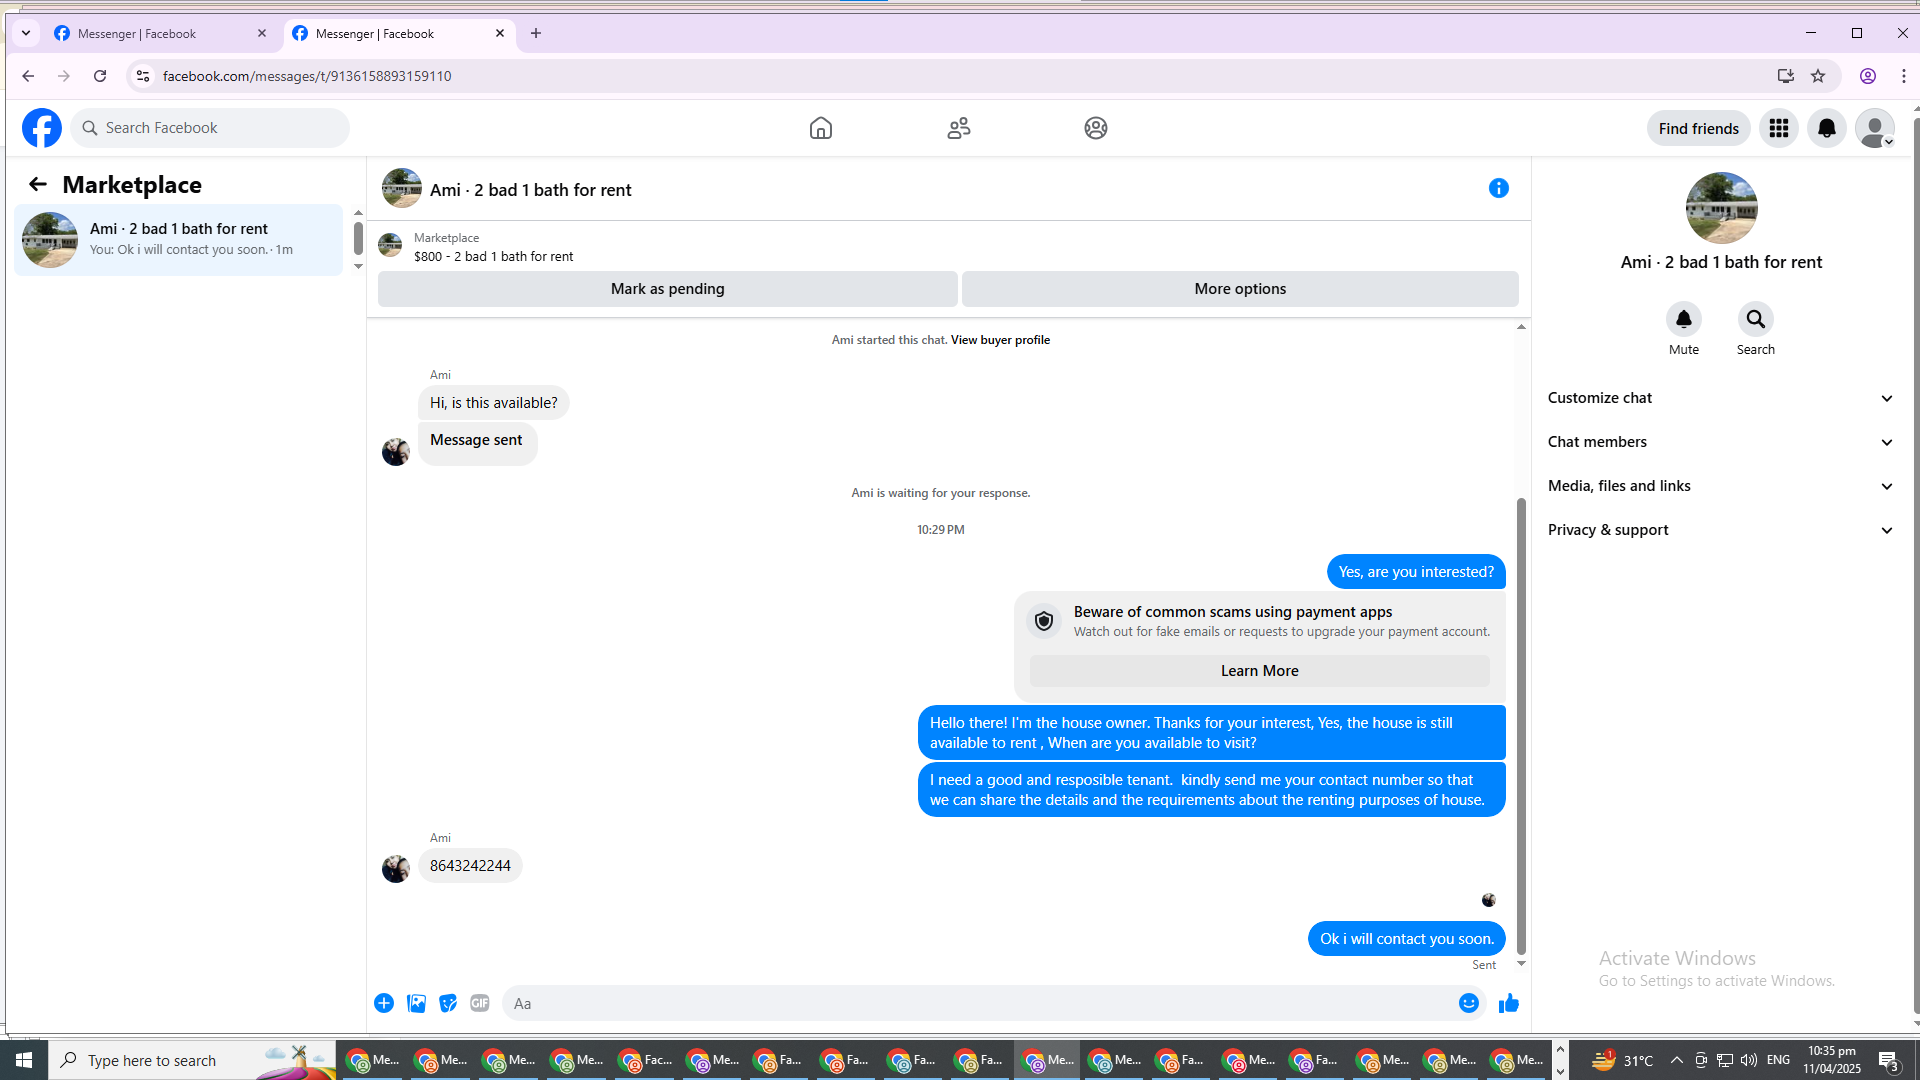Expand Media, files and links section

(x=1721, y=486)
